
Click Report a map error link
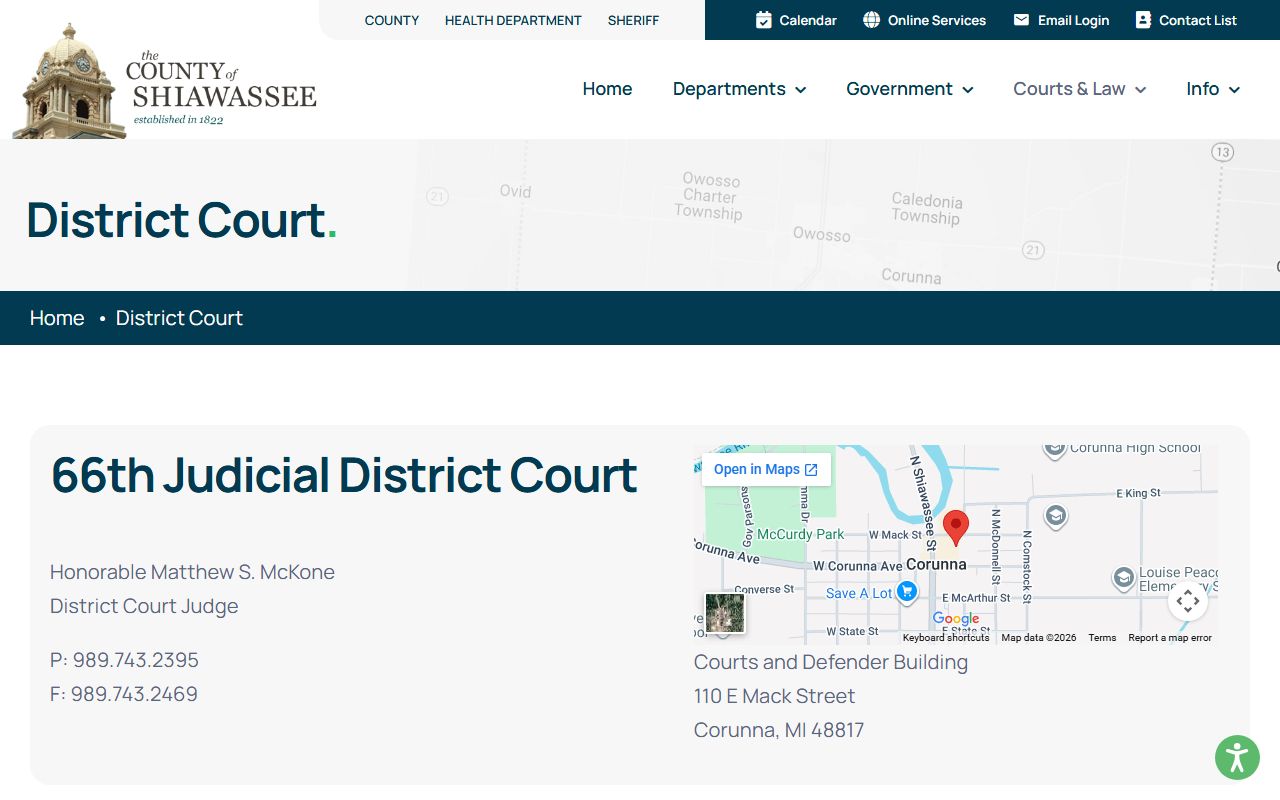(x=1170, y=638)
